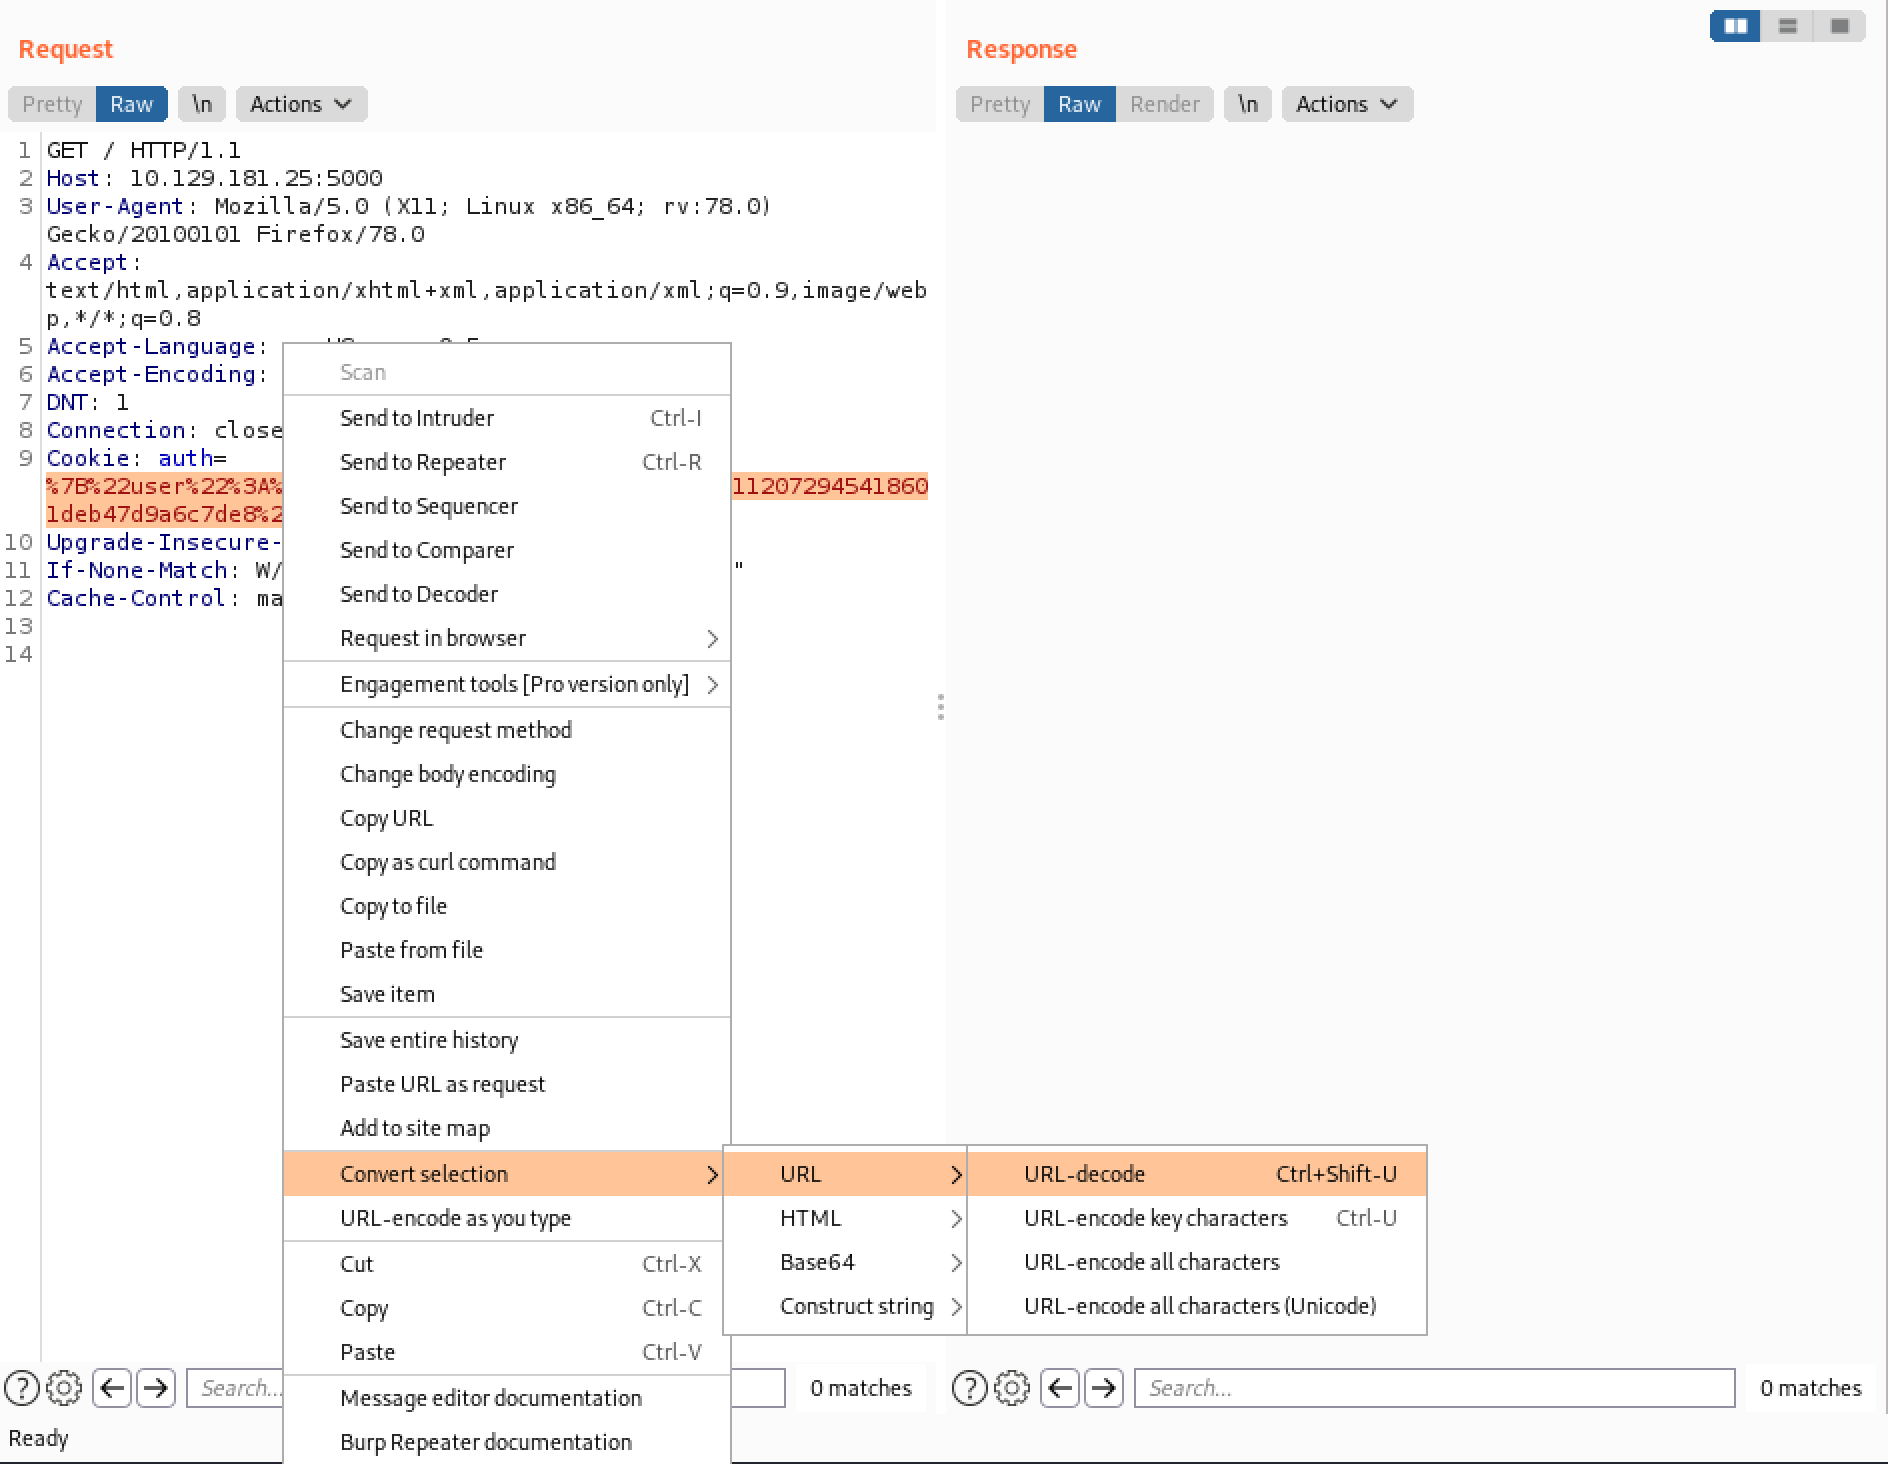Open Response pane search settings gear
Screen dimensions: 1888x1464
[x=1012, y=1388]
